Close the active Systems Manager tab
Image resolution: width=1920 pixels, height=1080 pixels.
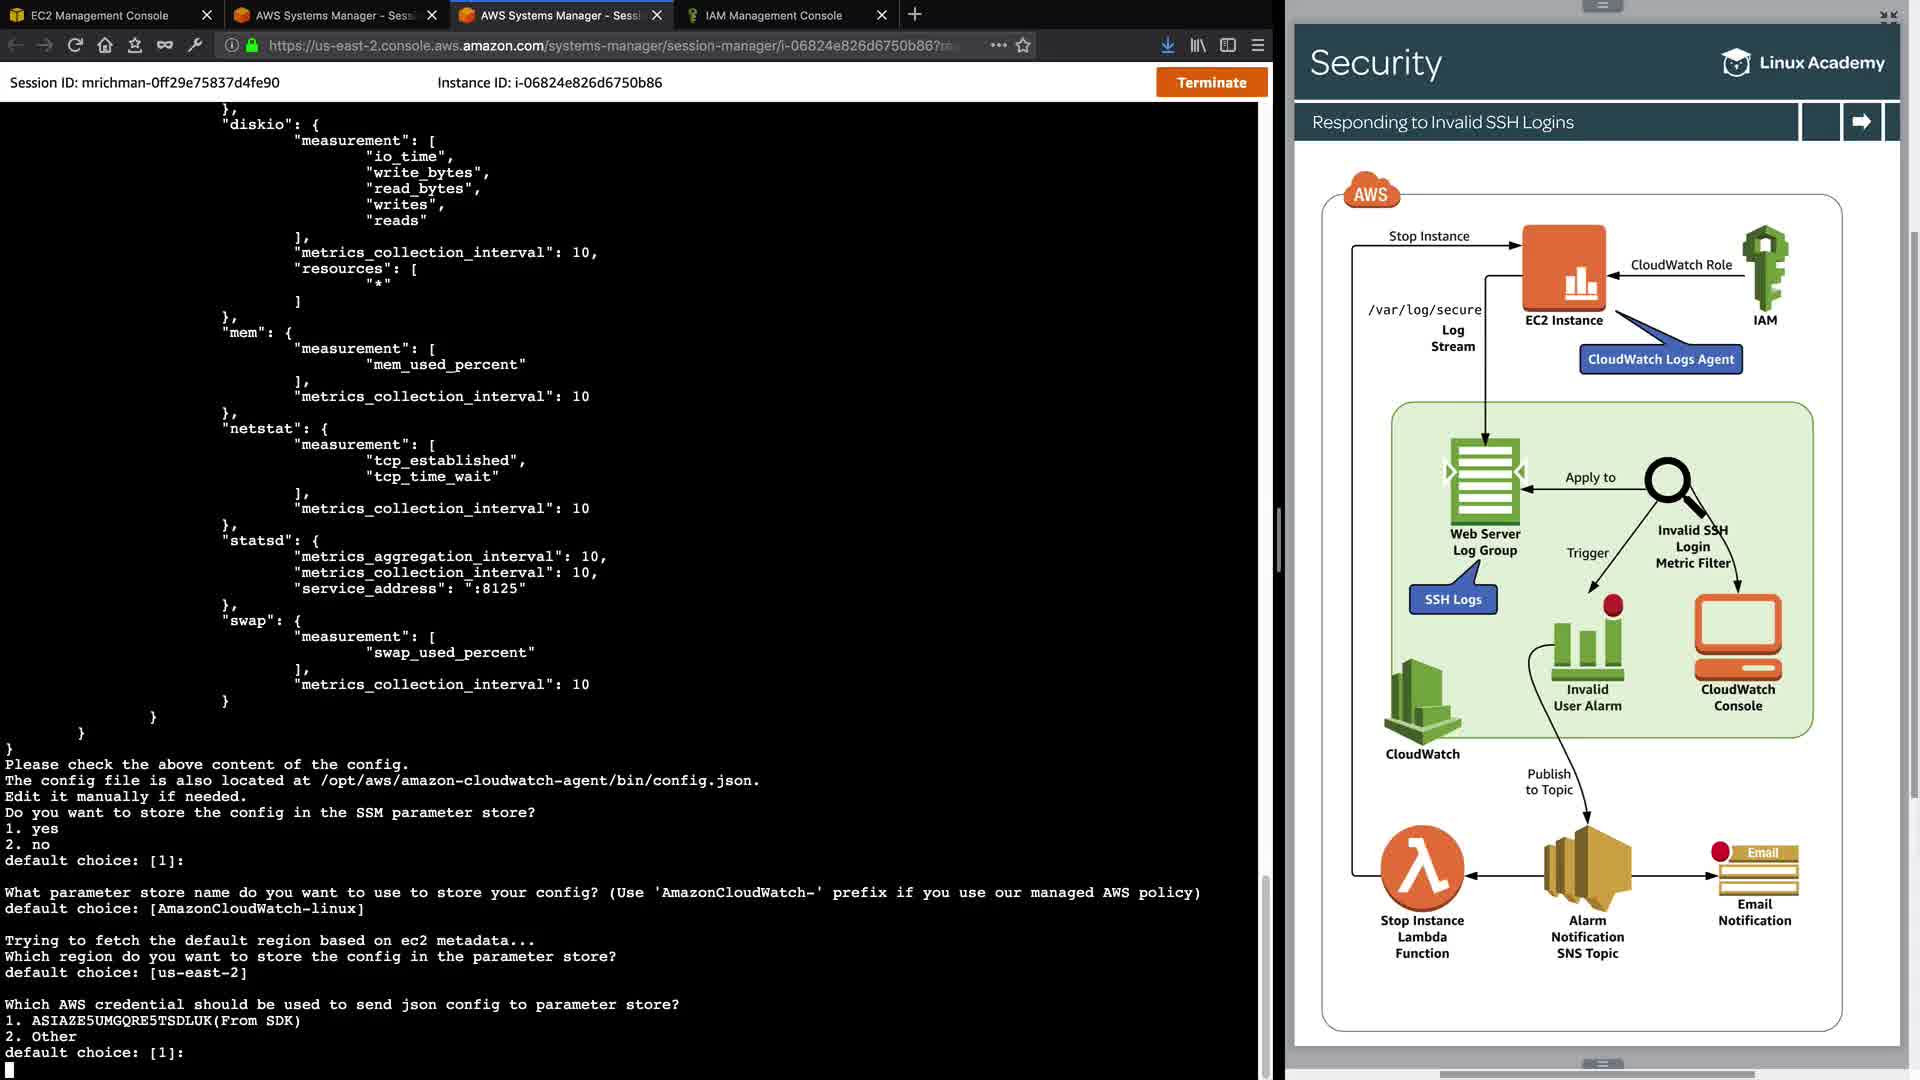pyautogui.click(x=656, y=15)
